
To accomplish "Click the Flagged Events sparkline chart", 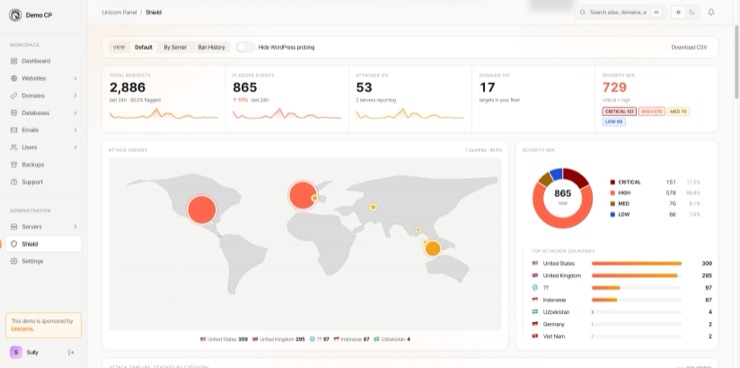I will point(286,114).
